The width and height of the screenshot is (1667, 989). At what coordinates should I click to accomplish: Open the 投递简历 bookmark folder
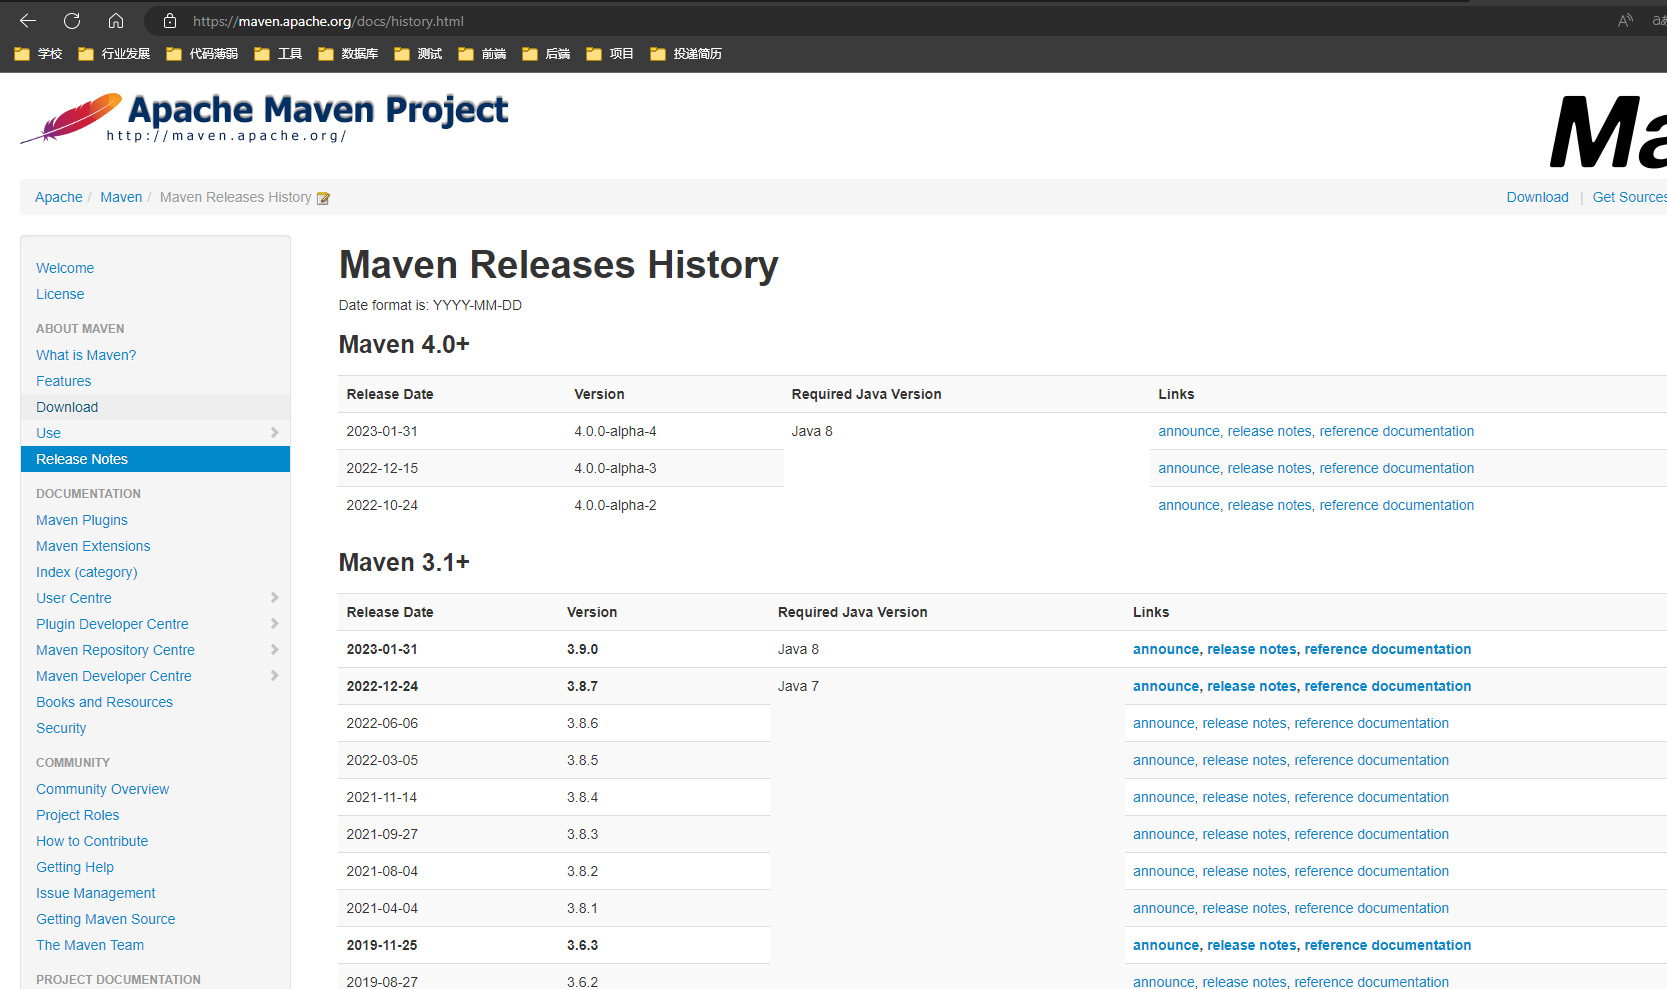687,54
